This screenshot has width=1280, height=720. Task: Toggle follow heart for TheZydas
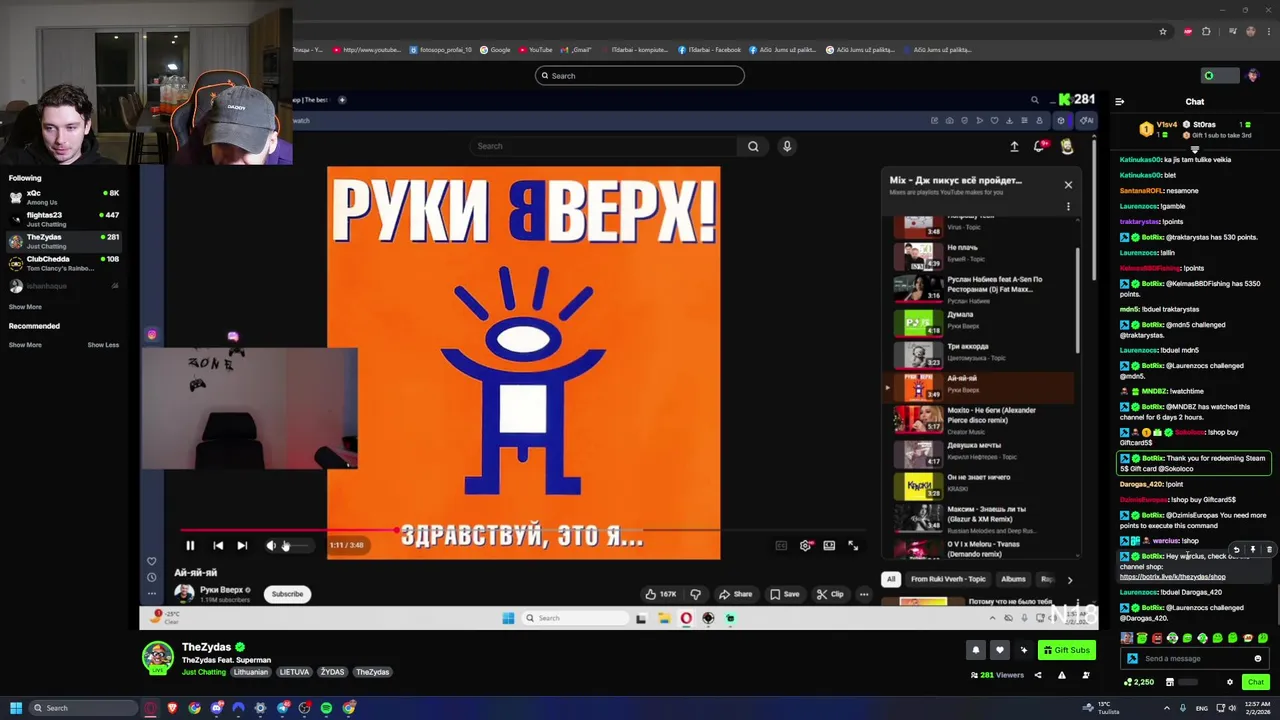point(999,650)
